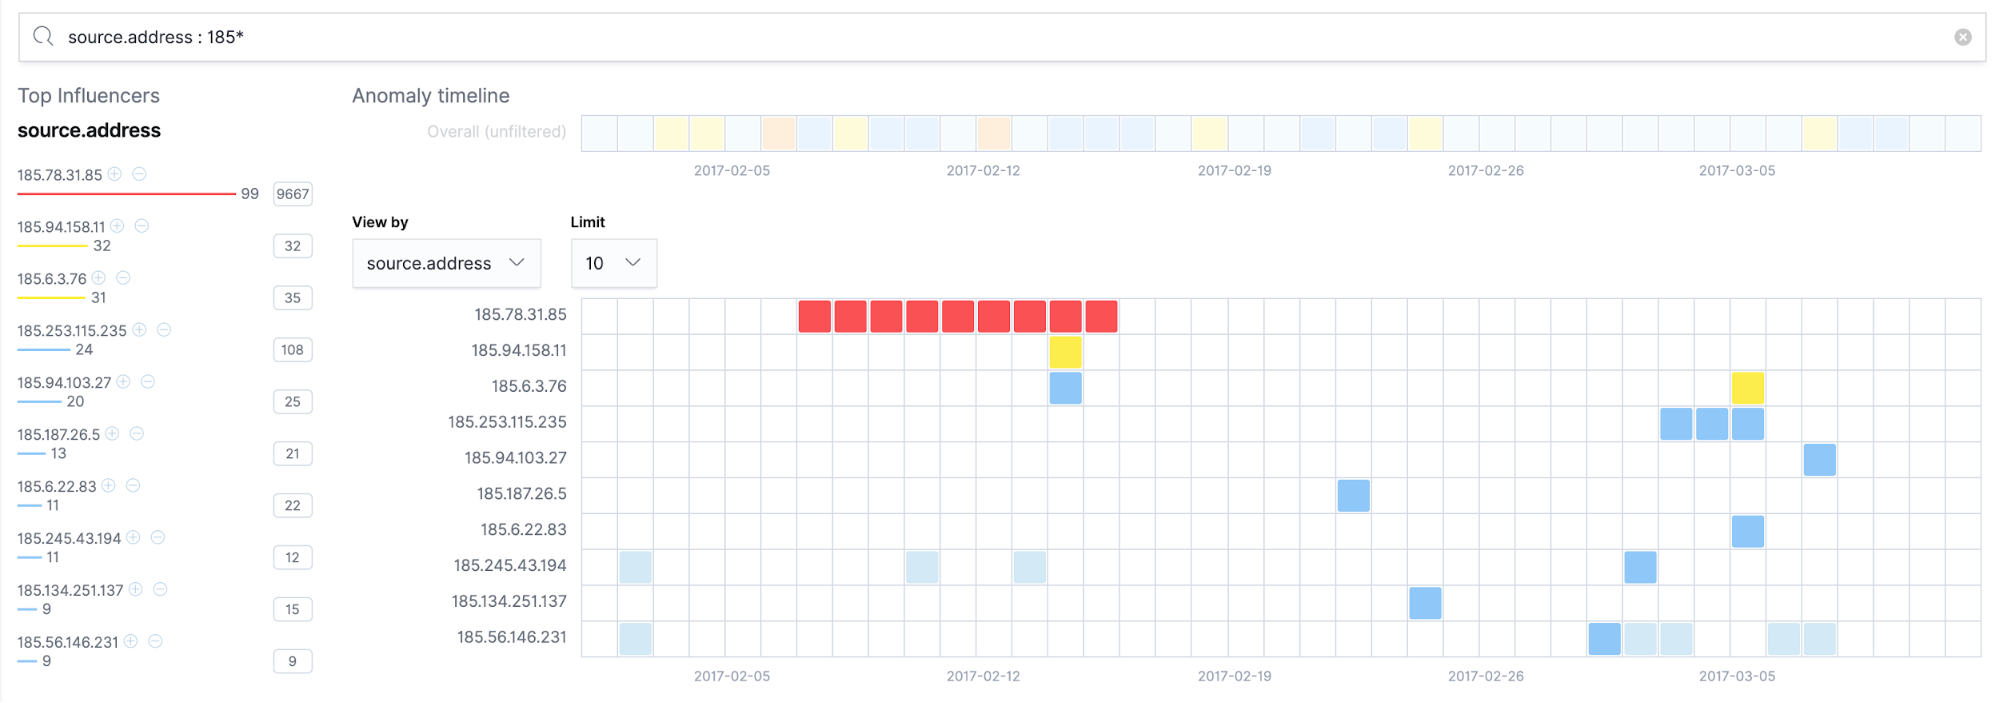This screenshot has height=703, width=1999.
Task: Click the 185.253.115.235 swimlane row label
Action: [x=507, y=423]
